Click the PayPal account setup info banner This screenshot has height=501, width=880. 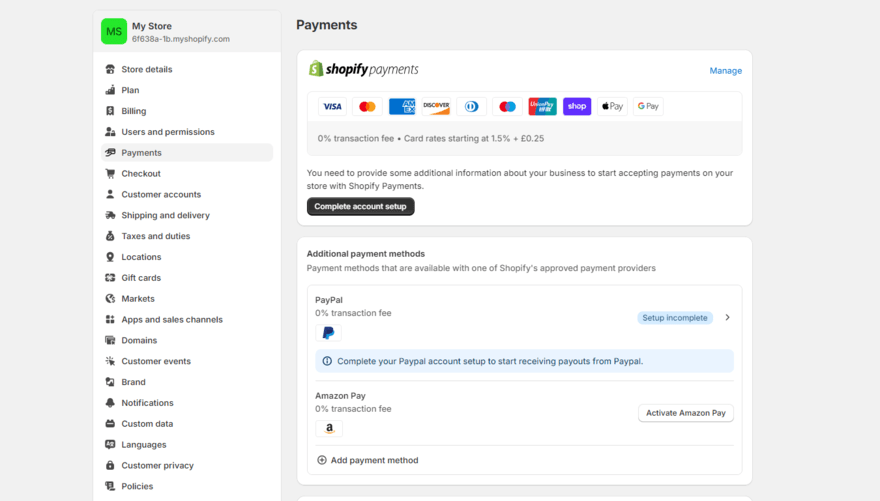coord(524,361)
